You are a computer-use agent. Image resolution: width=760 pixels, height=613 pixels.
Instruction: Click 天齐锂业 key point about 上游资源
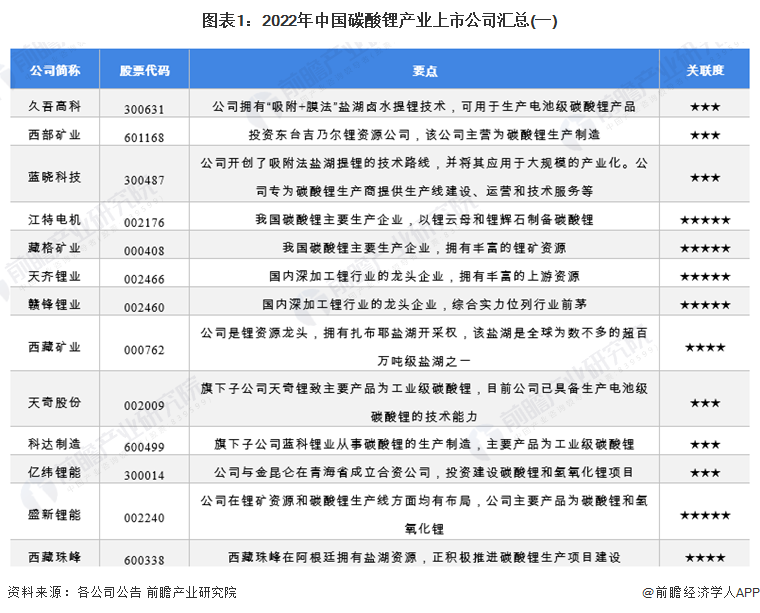point(424,276)
